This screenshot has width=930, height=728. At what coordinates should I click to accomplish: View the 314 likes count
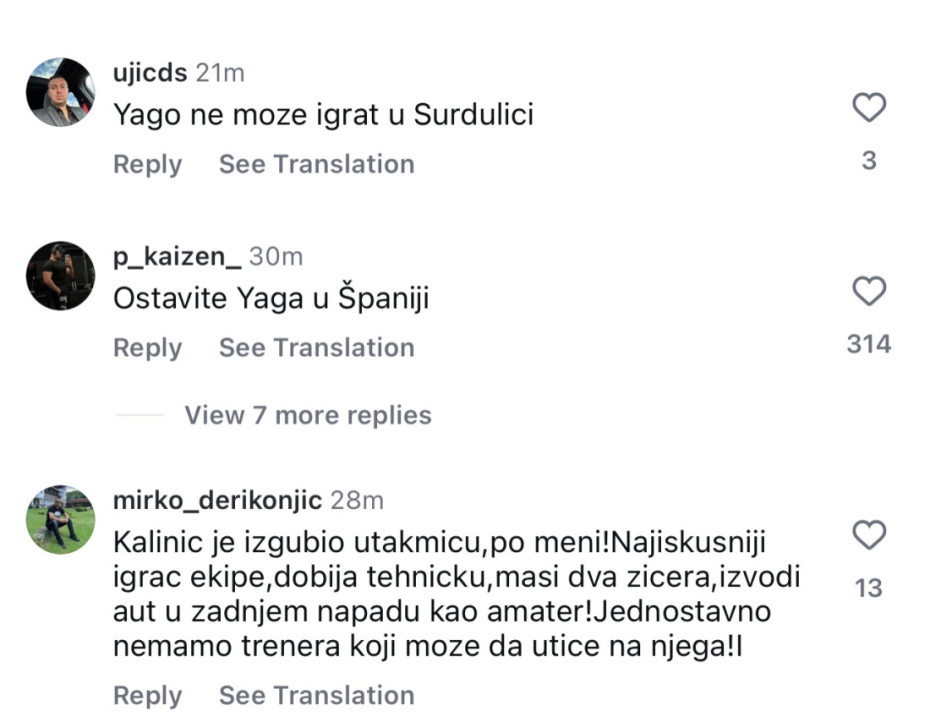[x=868, y=345]
